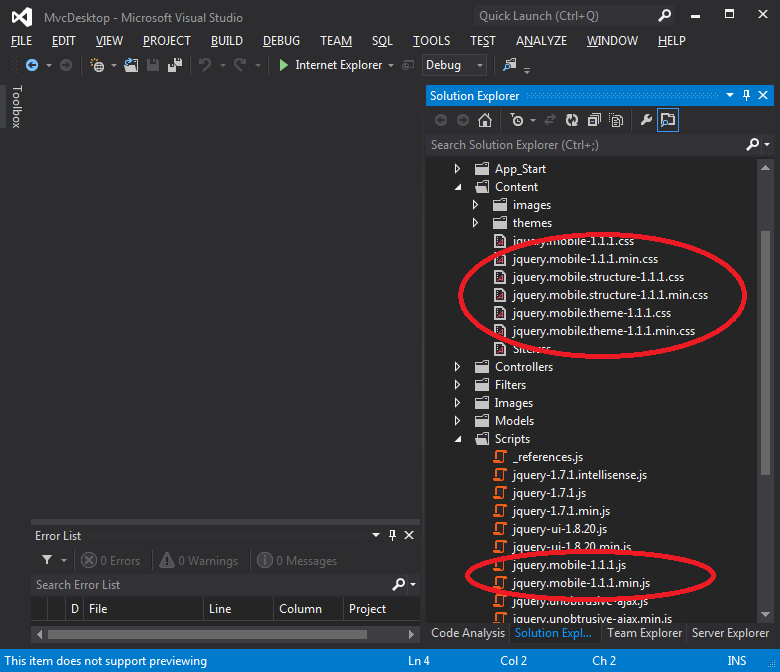Click the Search Error List magnifier icon
Screen dimensions: 780x672
coord(398,584)
